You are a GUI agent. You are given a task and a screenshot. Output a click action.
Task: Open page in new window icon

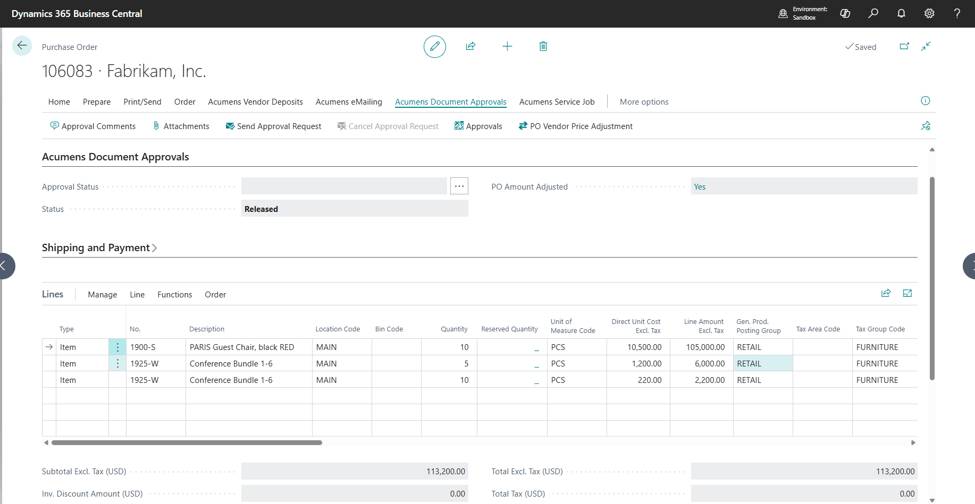coord(905,47)
